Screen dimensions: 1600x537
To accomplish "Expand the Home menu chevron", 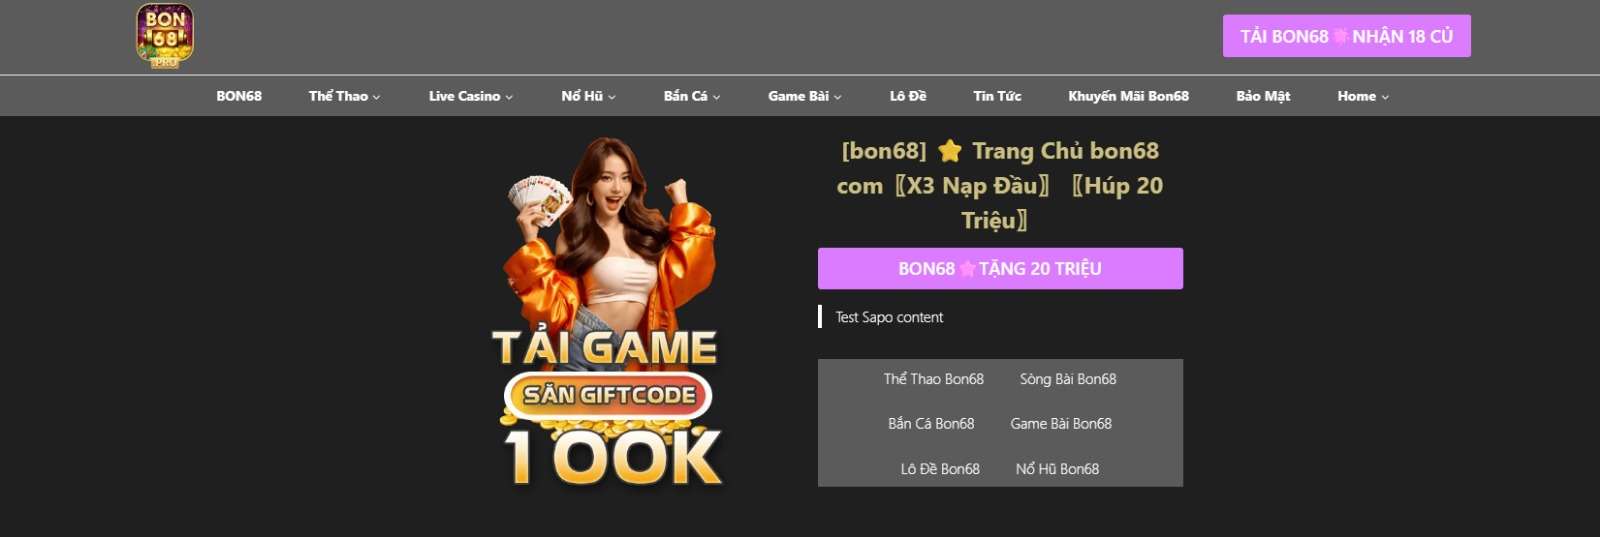I will pos(1385,97).
